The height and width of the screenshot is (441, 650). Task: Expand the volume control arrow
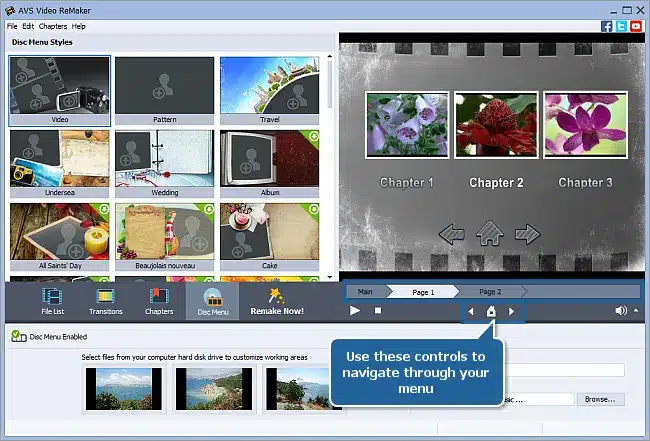[636, 310]
